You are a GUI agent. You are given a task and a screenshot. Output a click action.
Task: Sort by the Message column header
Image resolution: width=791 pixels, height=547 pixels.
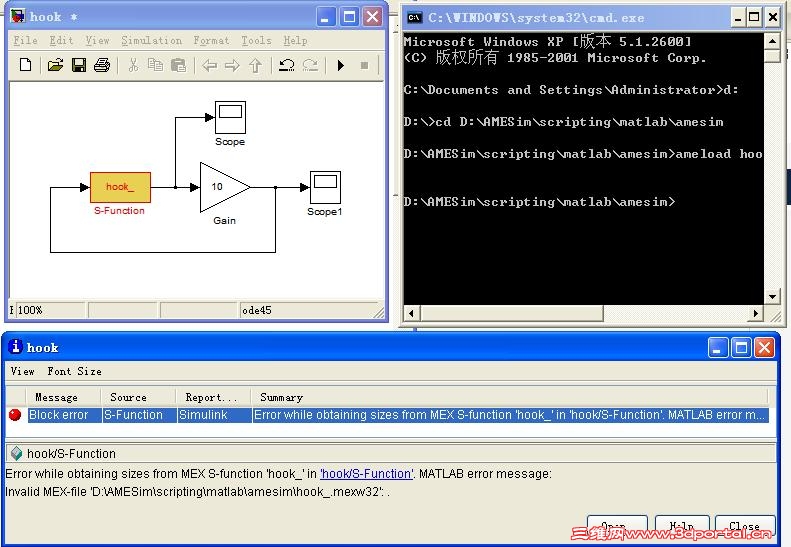(x=64, y=397)
